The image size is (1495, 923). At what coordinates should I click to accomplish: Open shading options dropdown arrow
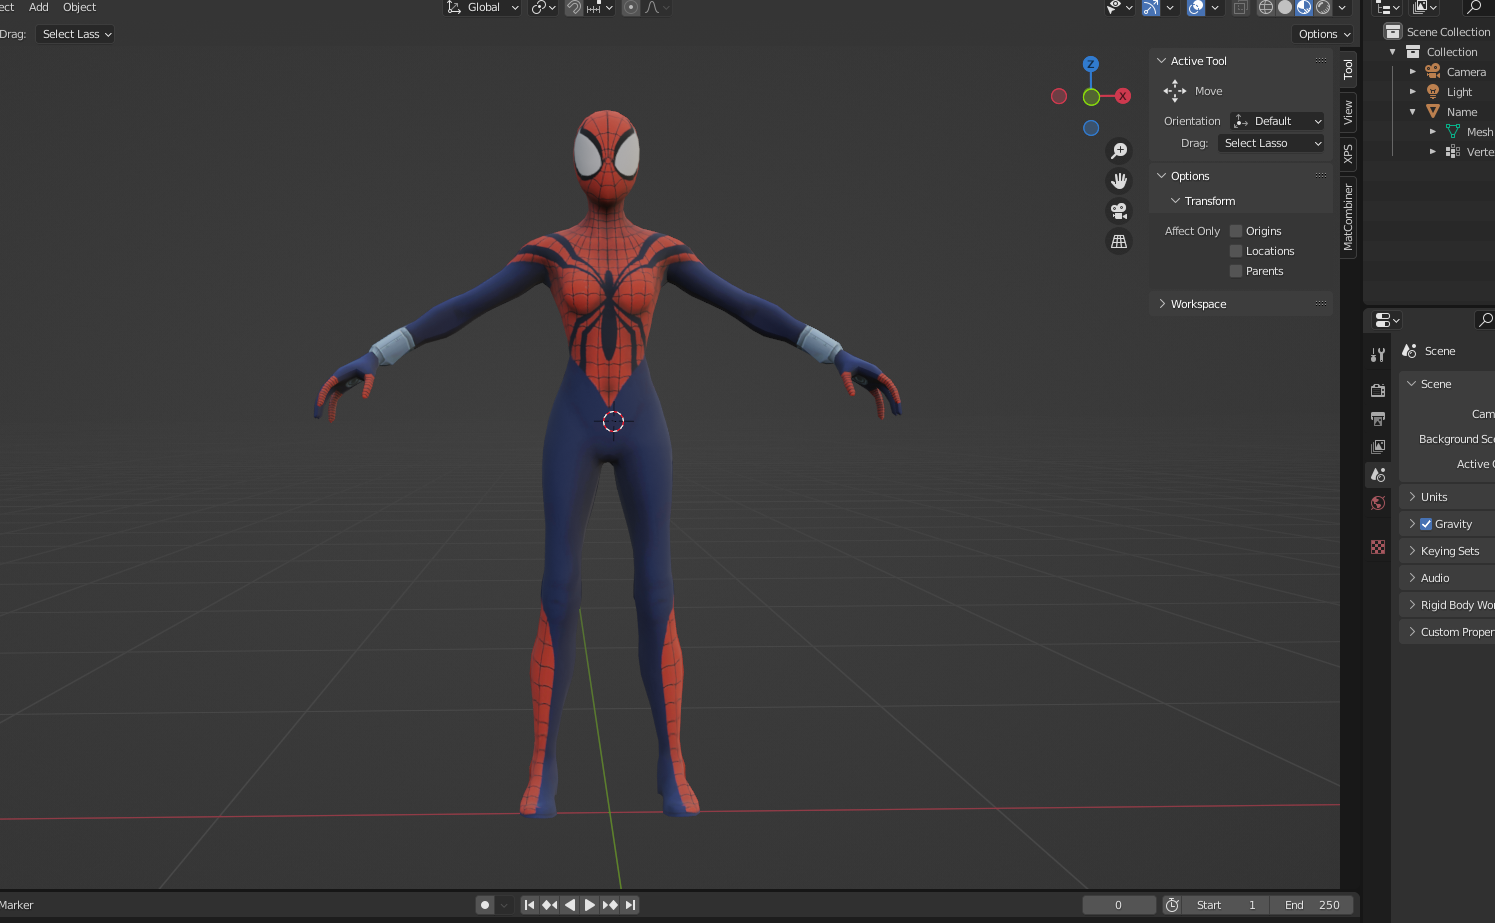1342,8
